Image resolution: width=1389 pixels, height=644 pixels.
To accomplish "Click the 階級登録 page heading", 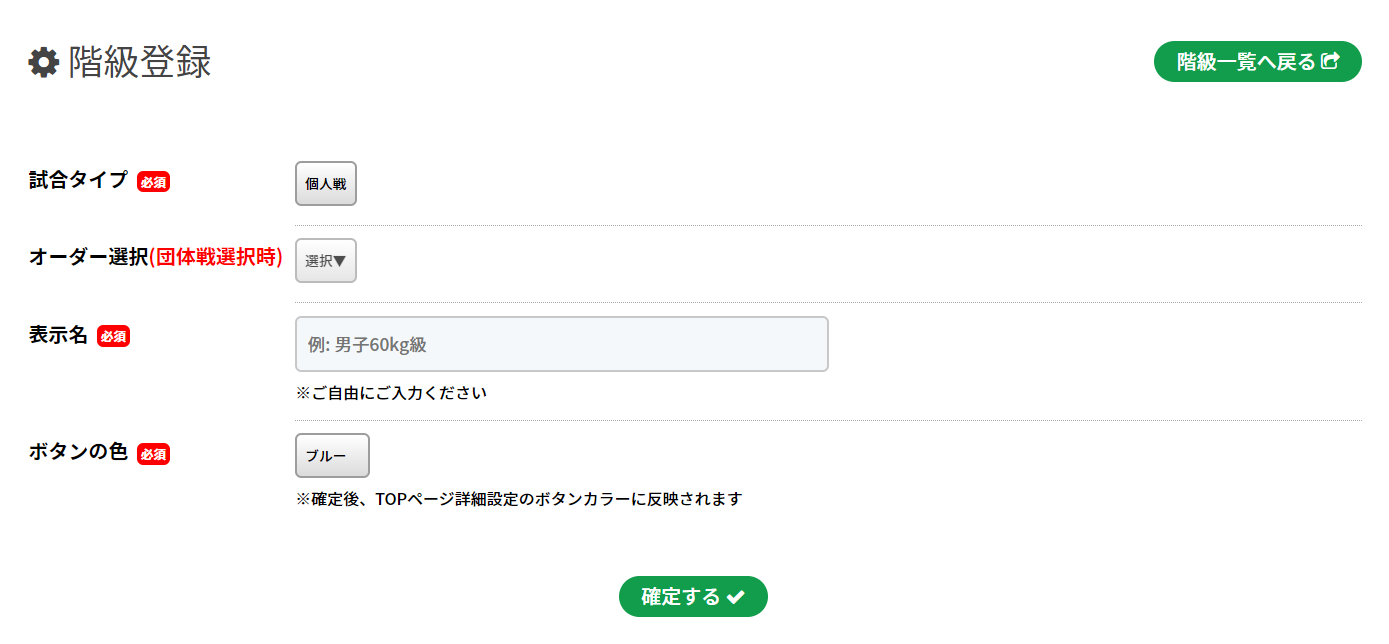I will click(x=139, y=63).
